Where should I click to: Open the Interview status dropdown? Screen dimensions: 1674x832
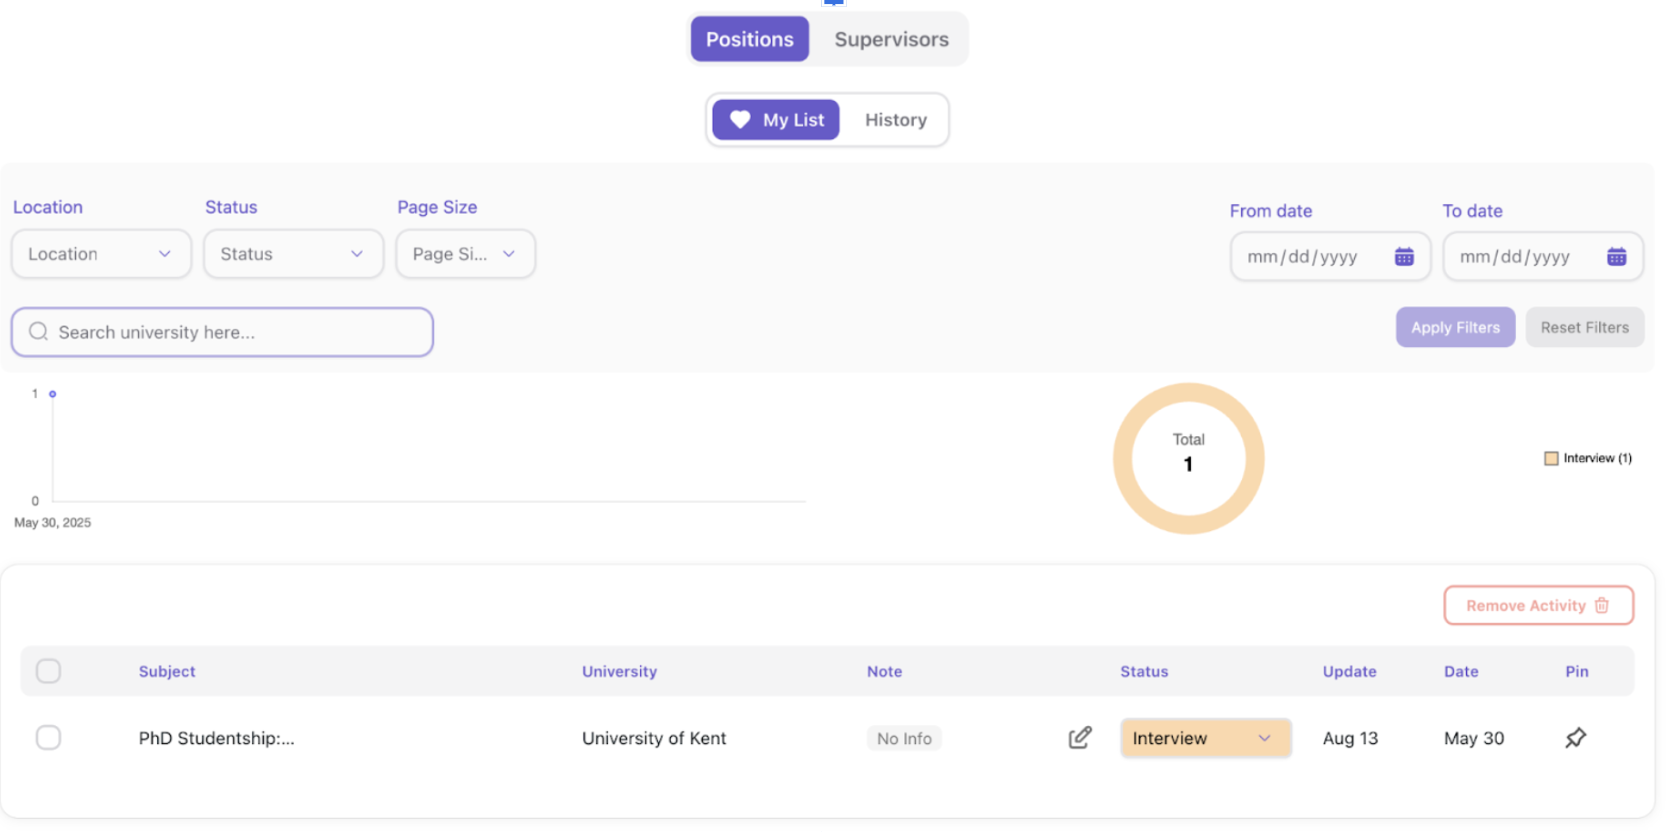1206,738
